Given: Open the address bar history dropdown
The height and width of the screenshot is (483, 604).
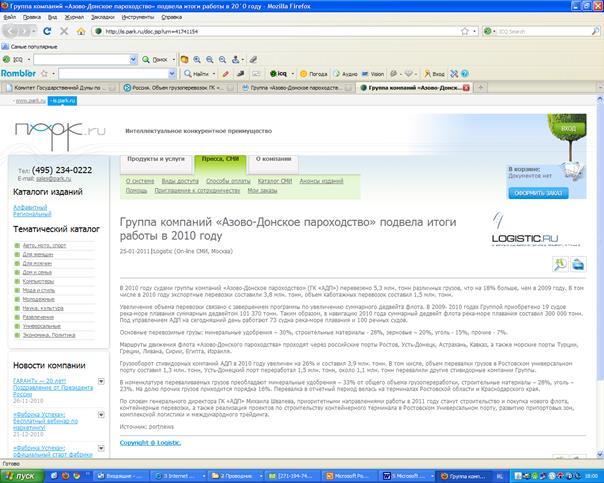Looking at the screenshot, I should pyautogui.click(x=475, y=32).
